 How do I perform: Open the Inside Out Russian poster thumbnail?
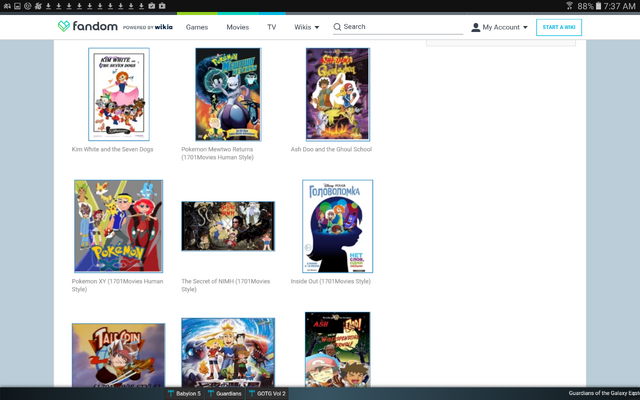[x=338, y=226]
